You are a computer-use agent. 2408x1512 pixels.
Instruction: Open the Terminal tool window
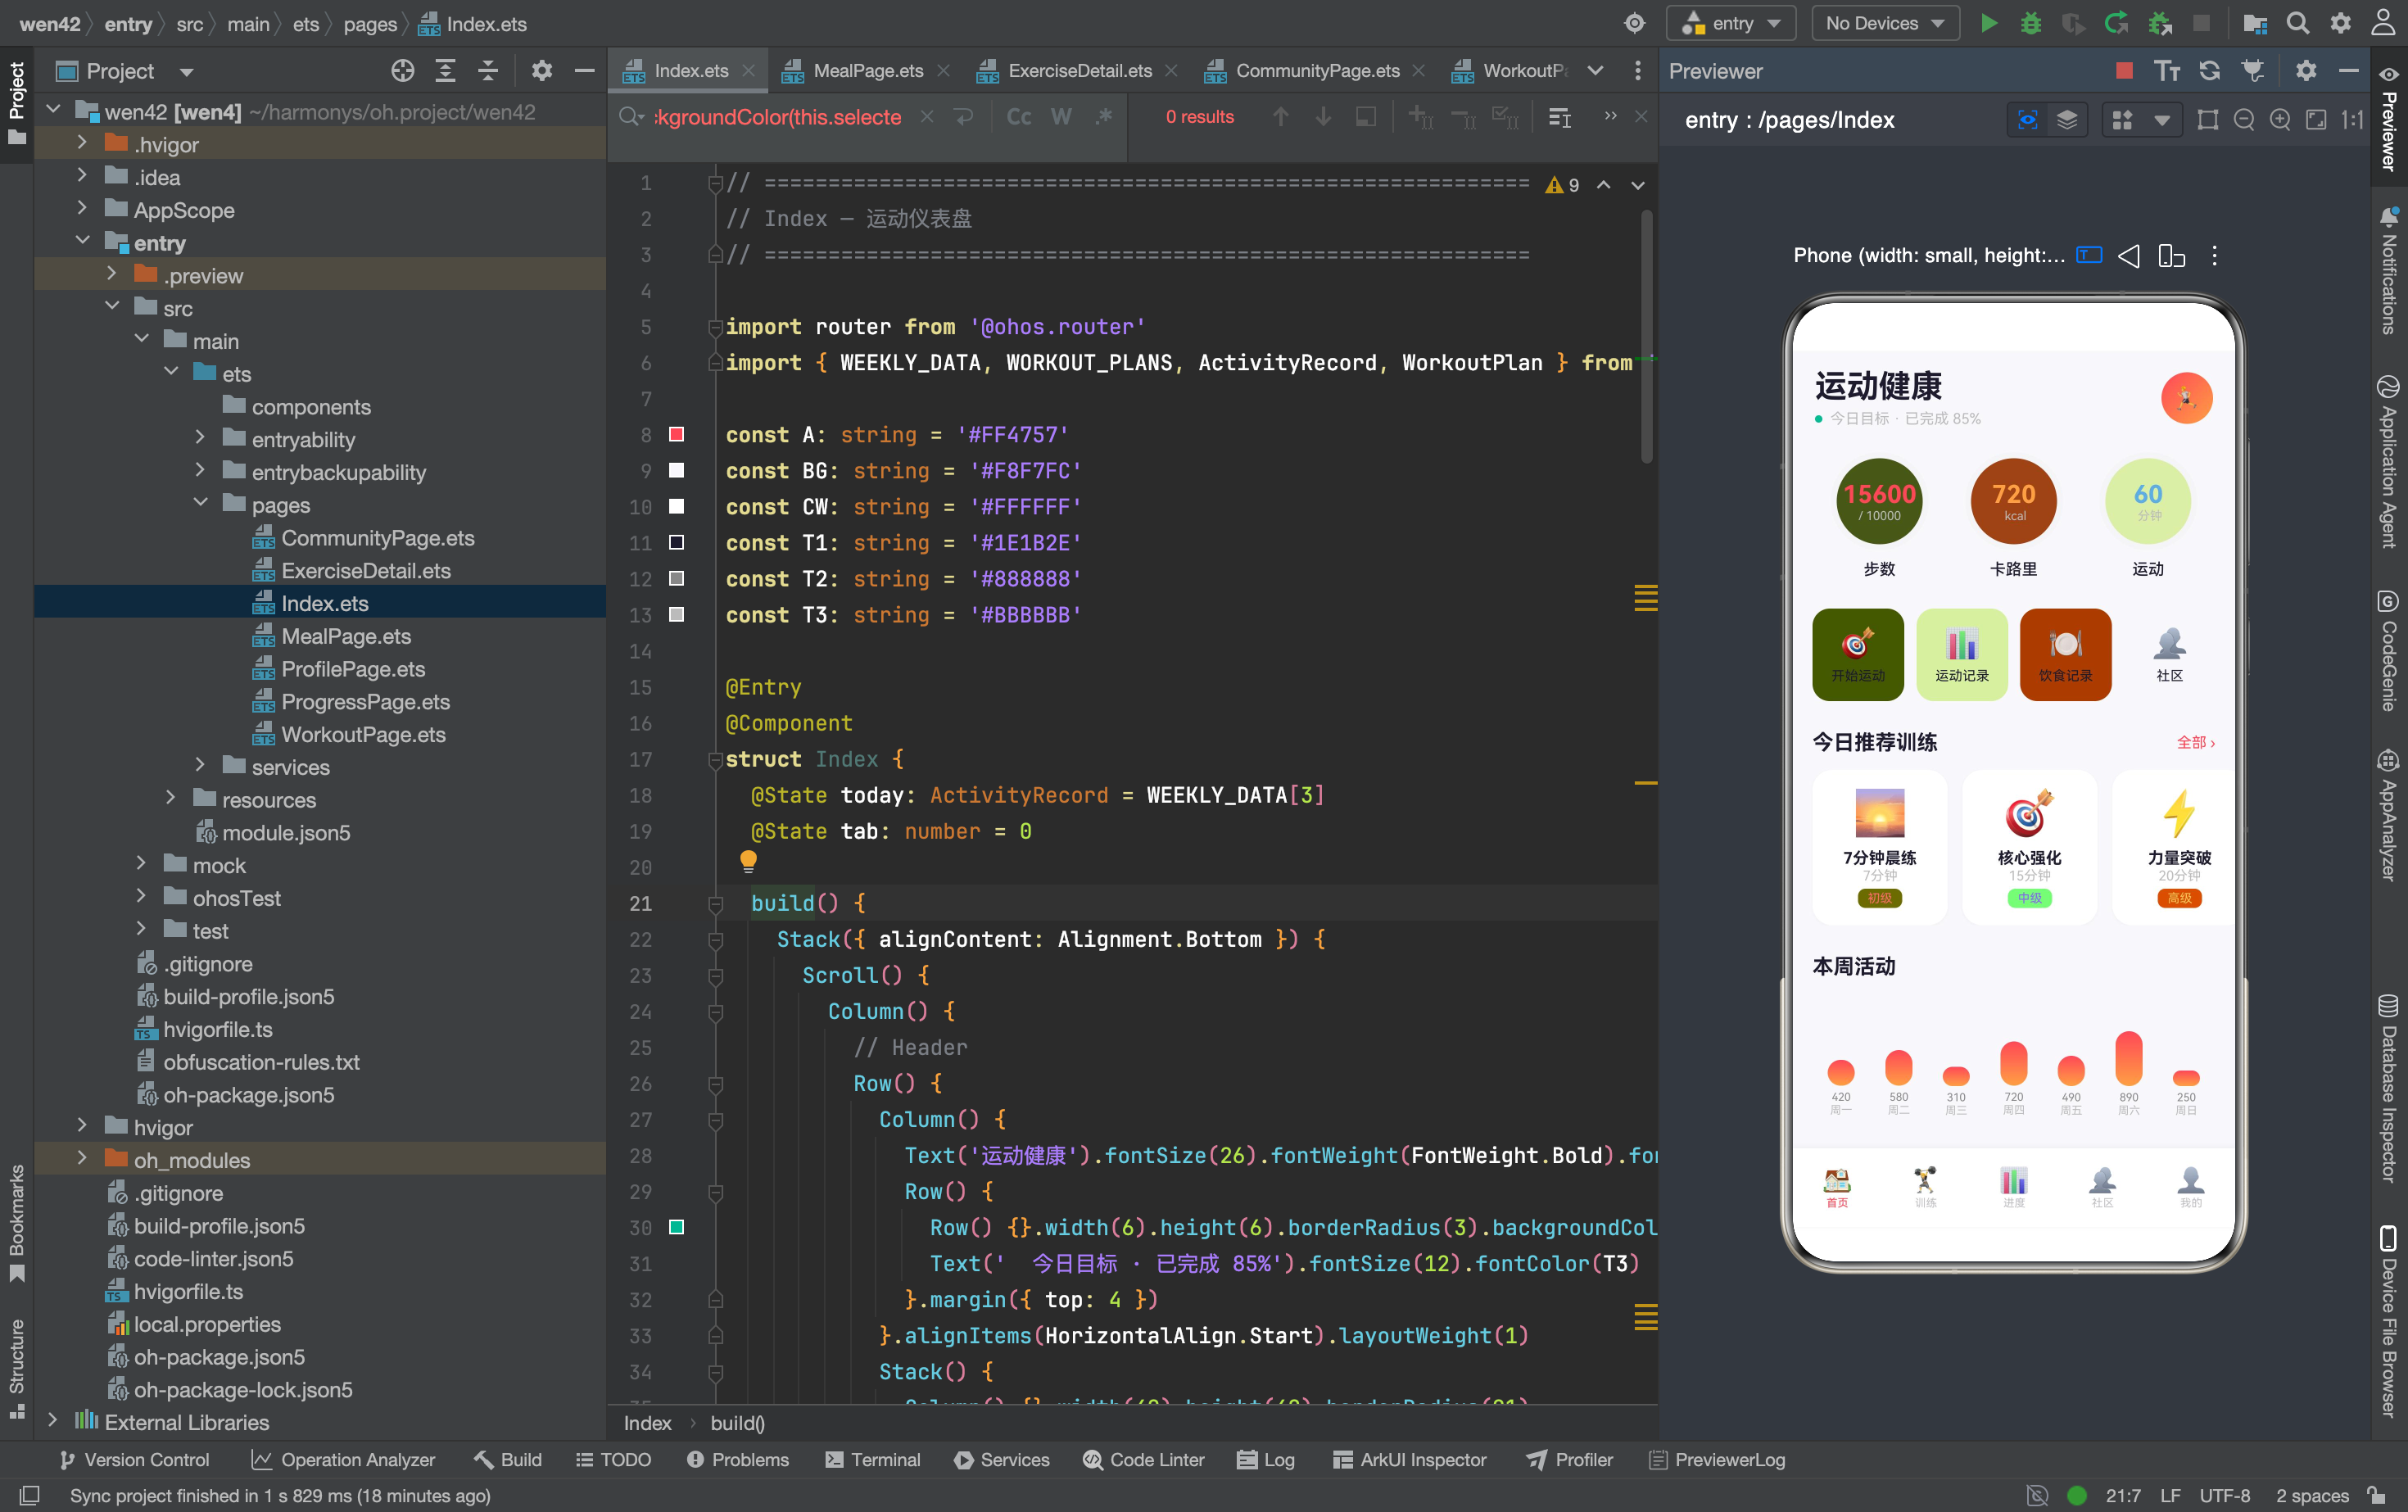click(x=872, y=1460)
